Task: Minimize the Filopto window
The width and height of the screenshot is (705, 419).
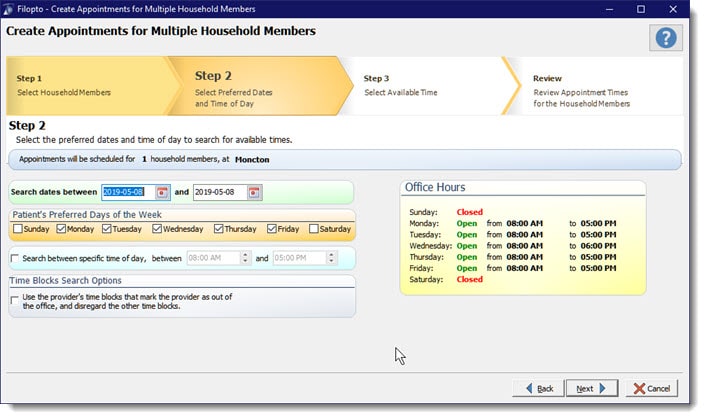Action: 609,9
